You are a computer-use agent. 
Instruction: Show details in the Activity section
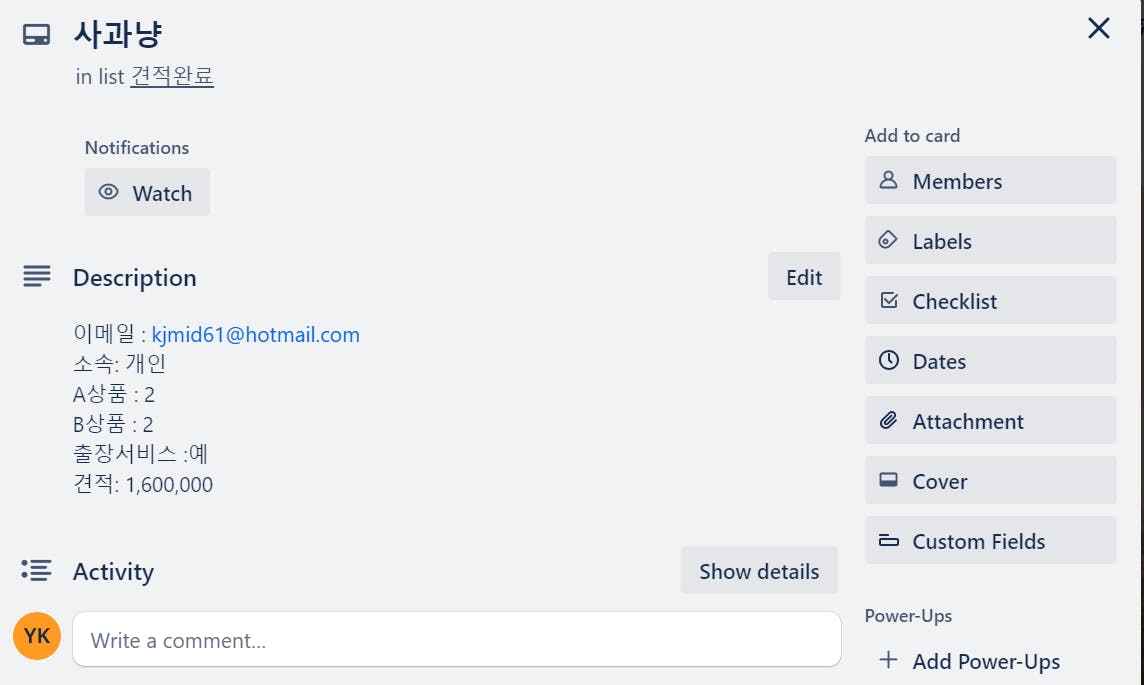[759, 571]
